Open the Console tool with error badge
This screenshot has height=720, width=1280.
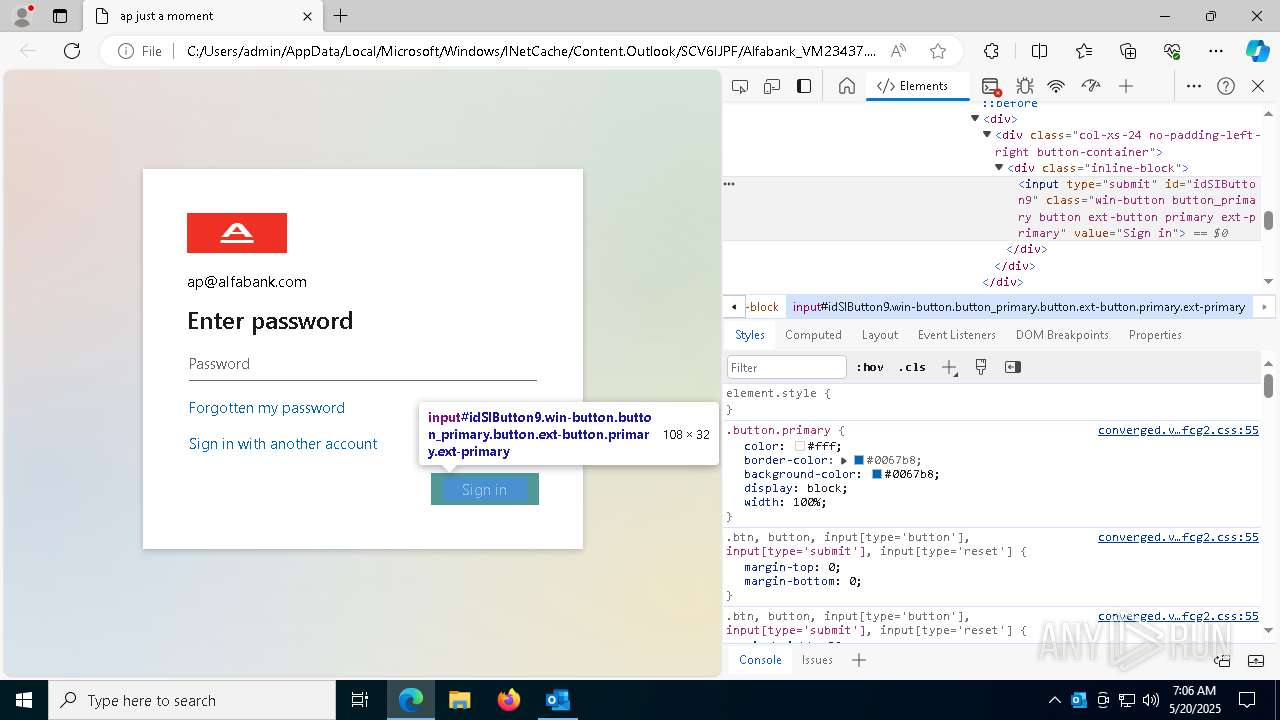tap(991, 86)
